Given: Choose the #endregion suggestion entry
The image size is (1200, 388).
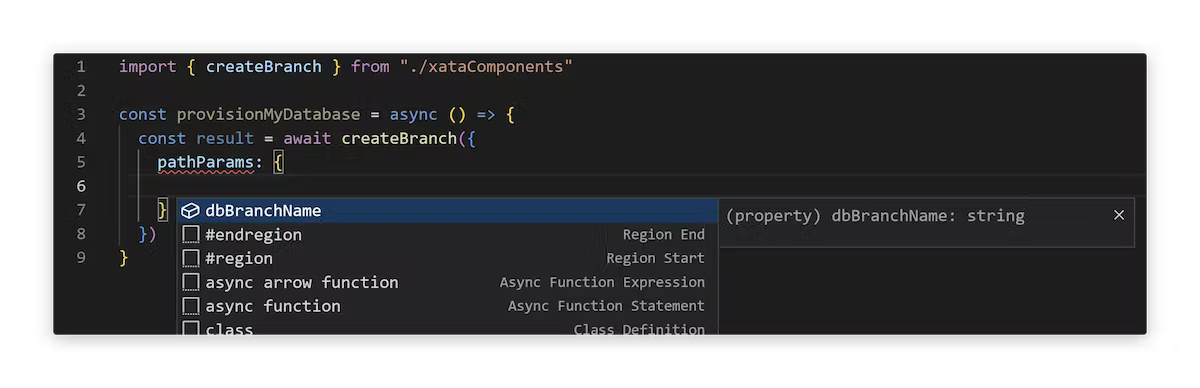Looking at the screenshot, I should tap(447, 235).
